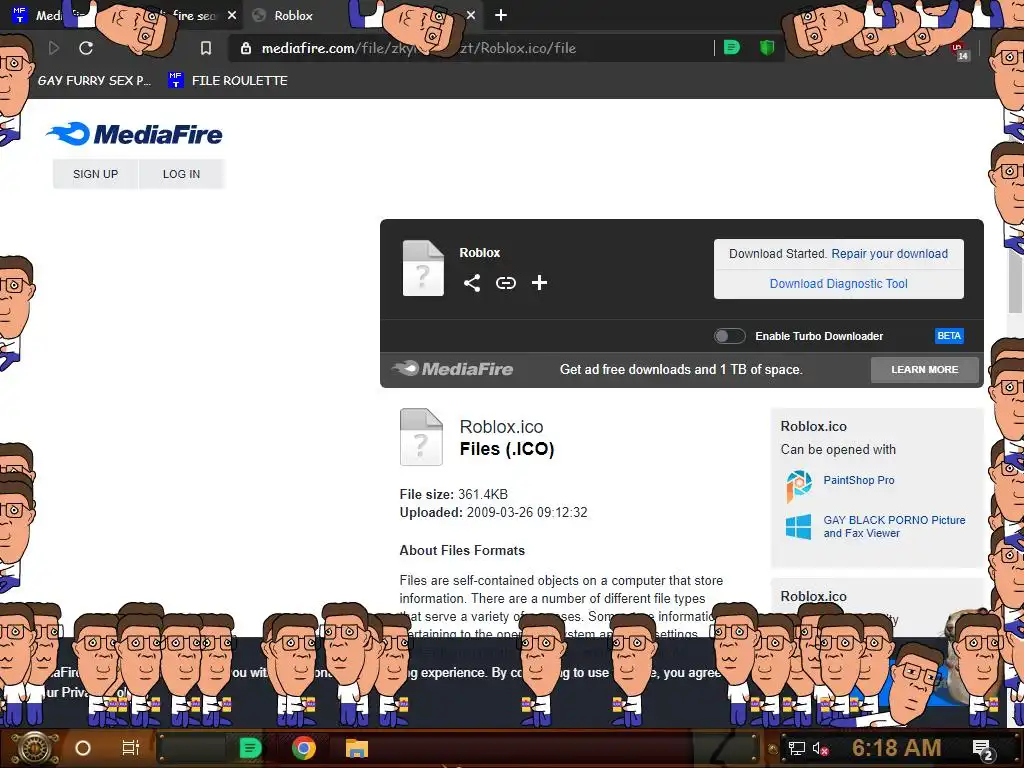Bookmark this page using the bookmark icon

coord(206,48)
